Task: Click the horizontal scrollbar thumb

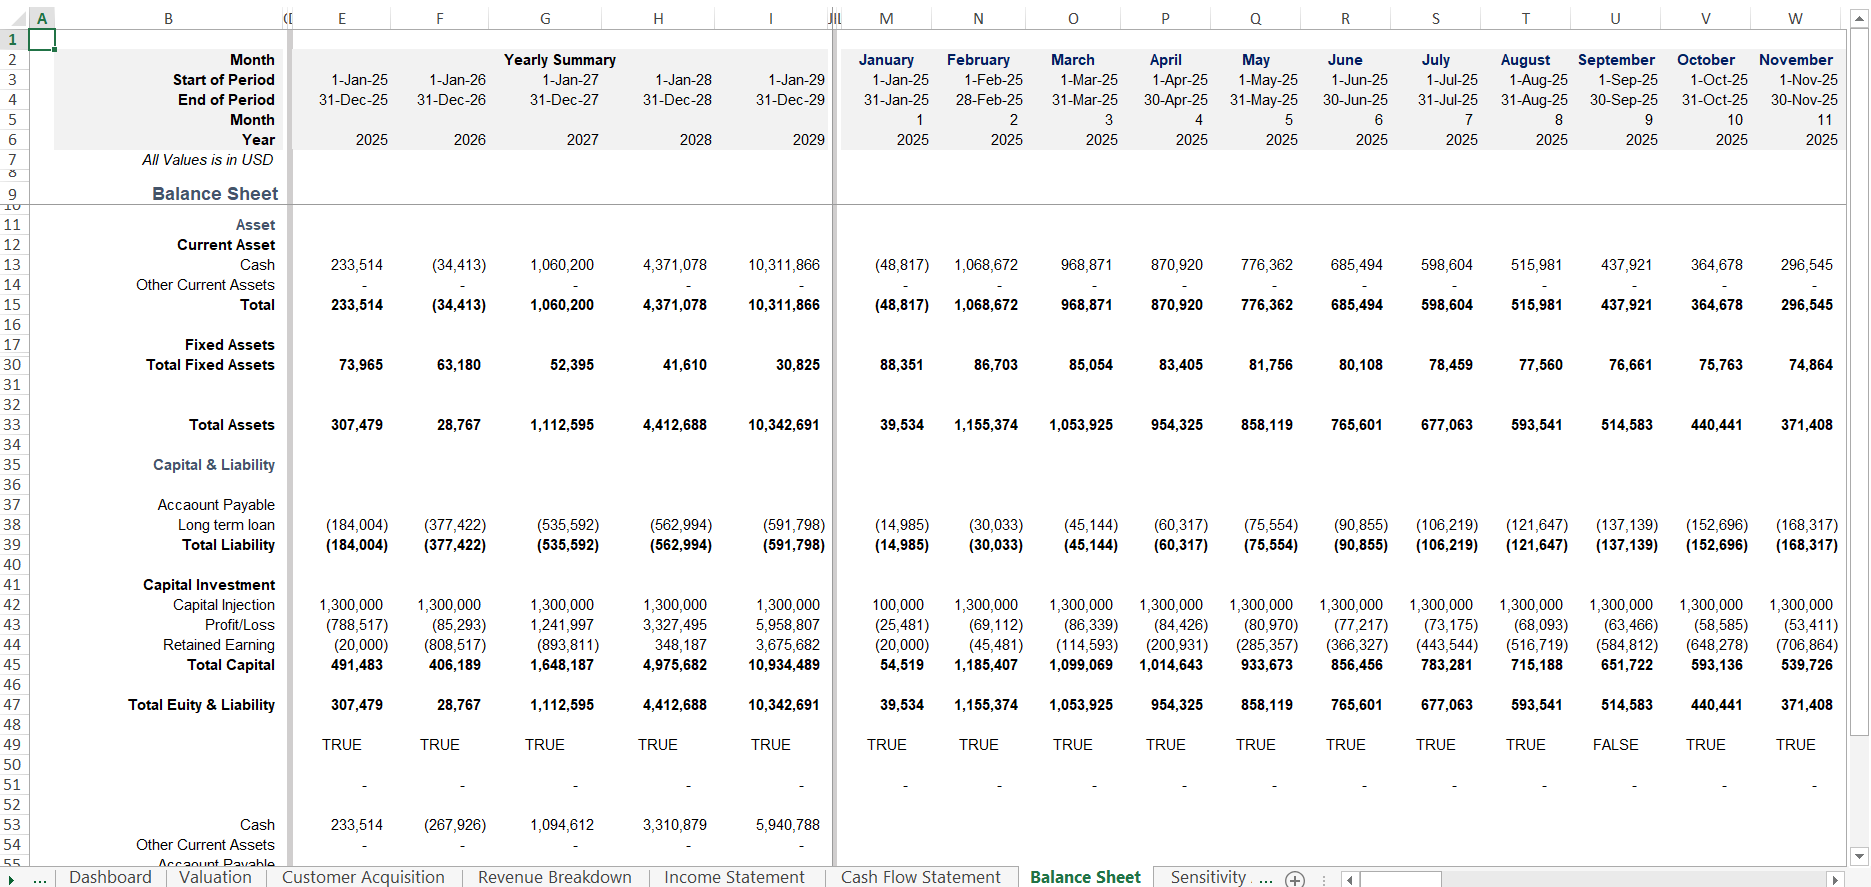Action: point(1400,879)
